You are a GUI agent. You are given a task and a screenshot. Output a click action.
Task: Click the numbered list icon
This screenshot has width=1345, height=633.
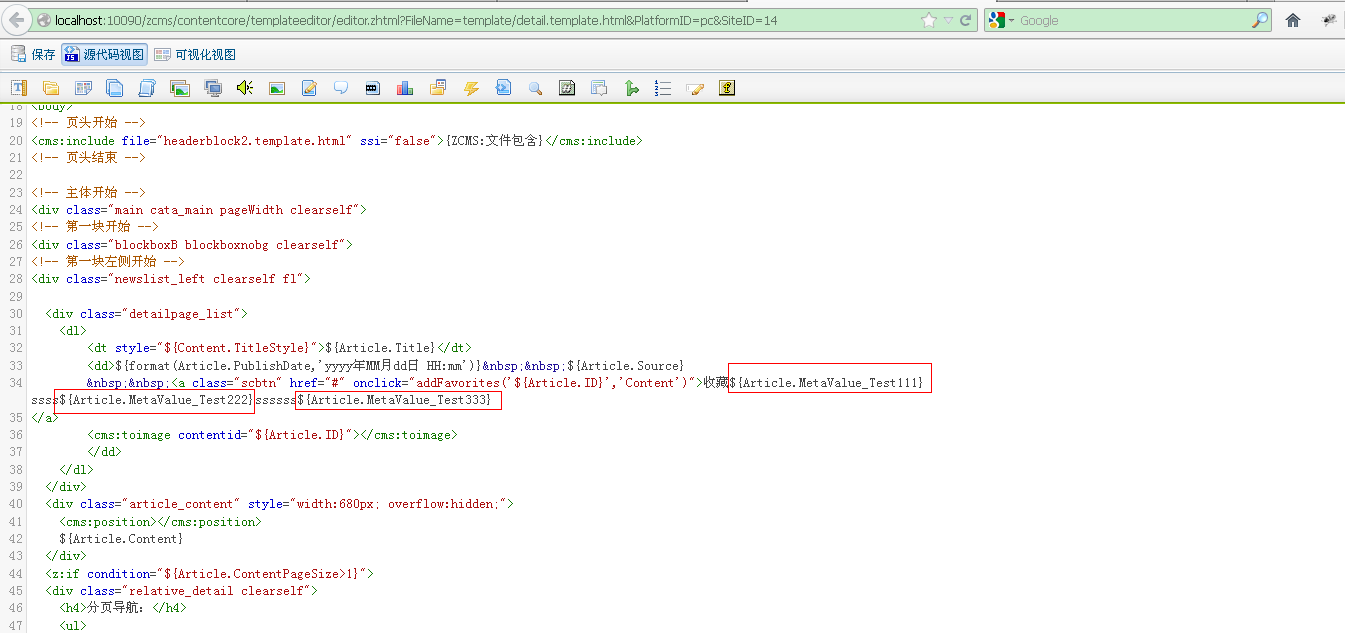pos(663,88)
